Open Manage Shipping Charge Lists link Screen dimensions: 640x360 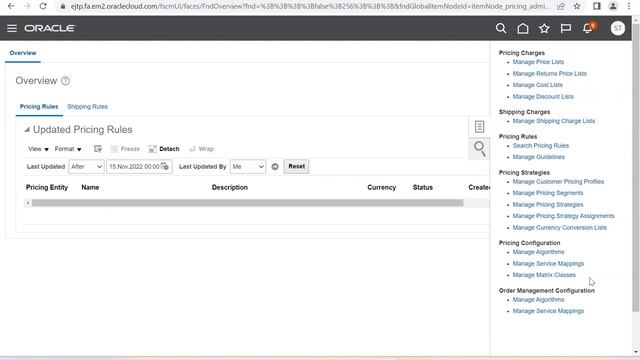coord(553,121)
